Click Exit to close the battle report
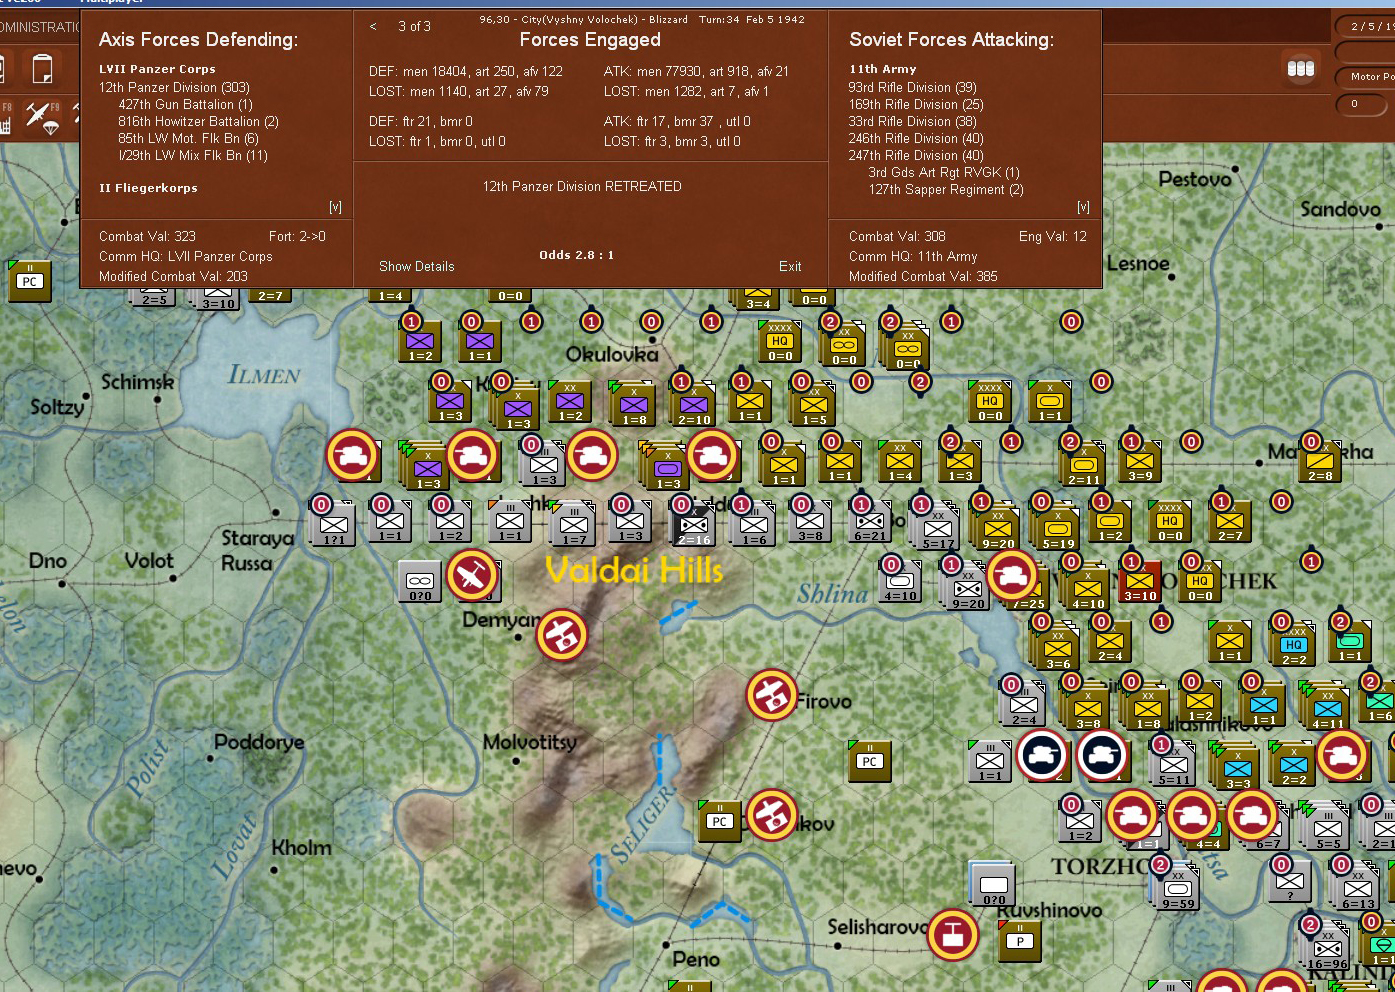 (x=790, y=266)
